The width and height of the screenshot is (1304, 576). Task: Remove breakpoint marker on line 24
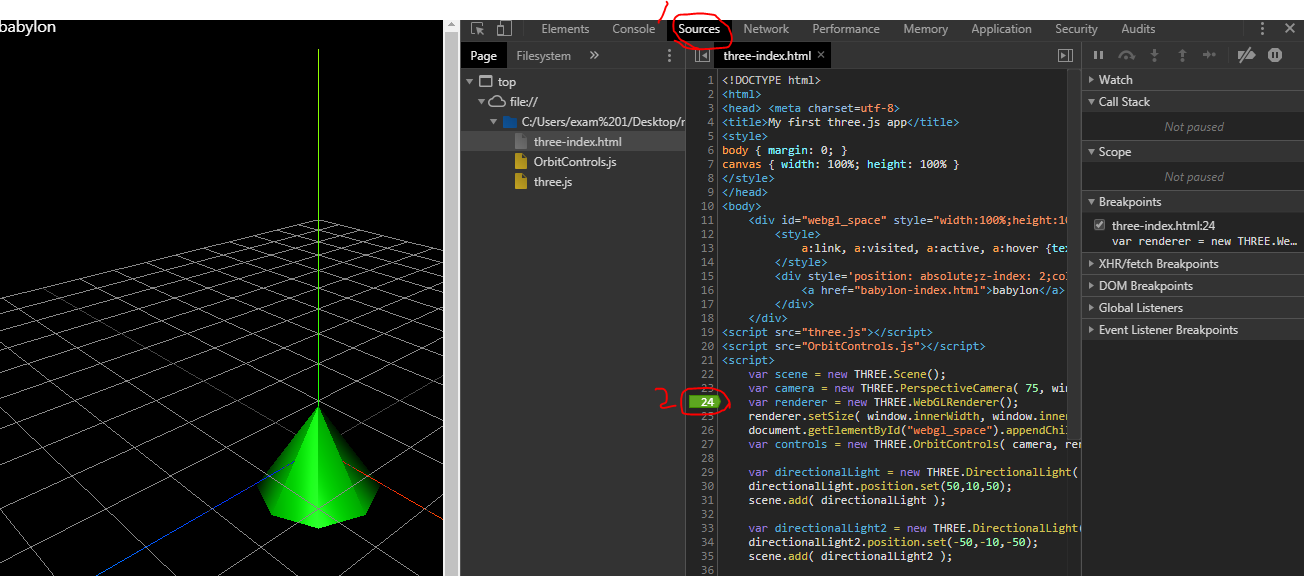[705, 402]
